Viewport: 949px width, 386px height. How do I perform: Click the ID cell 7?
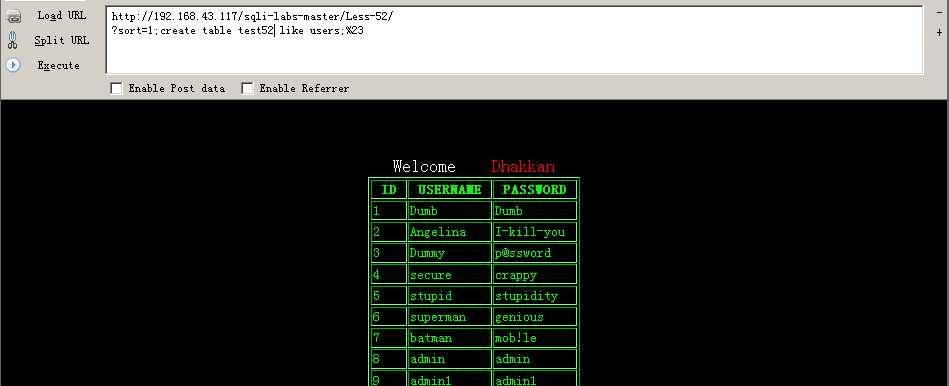[x=389, y=338]
